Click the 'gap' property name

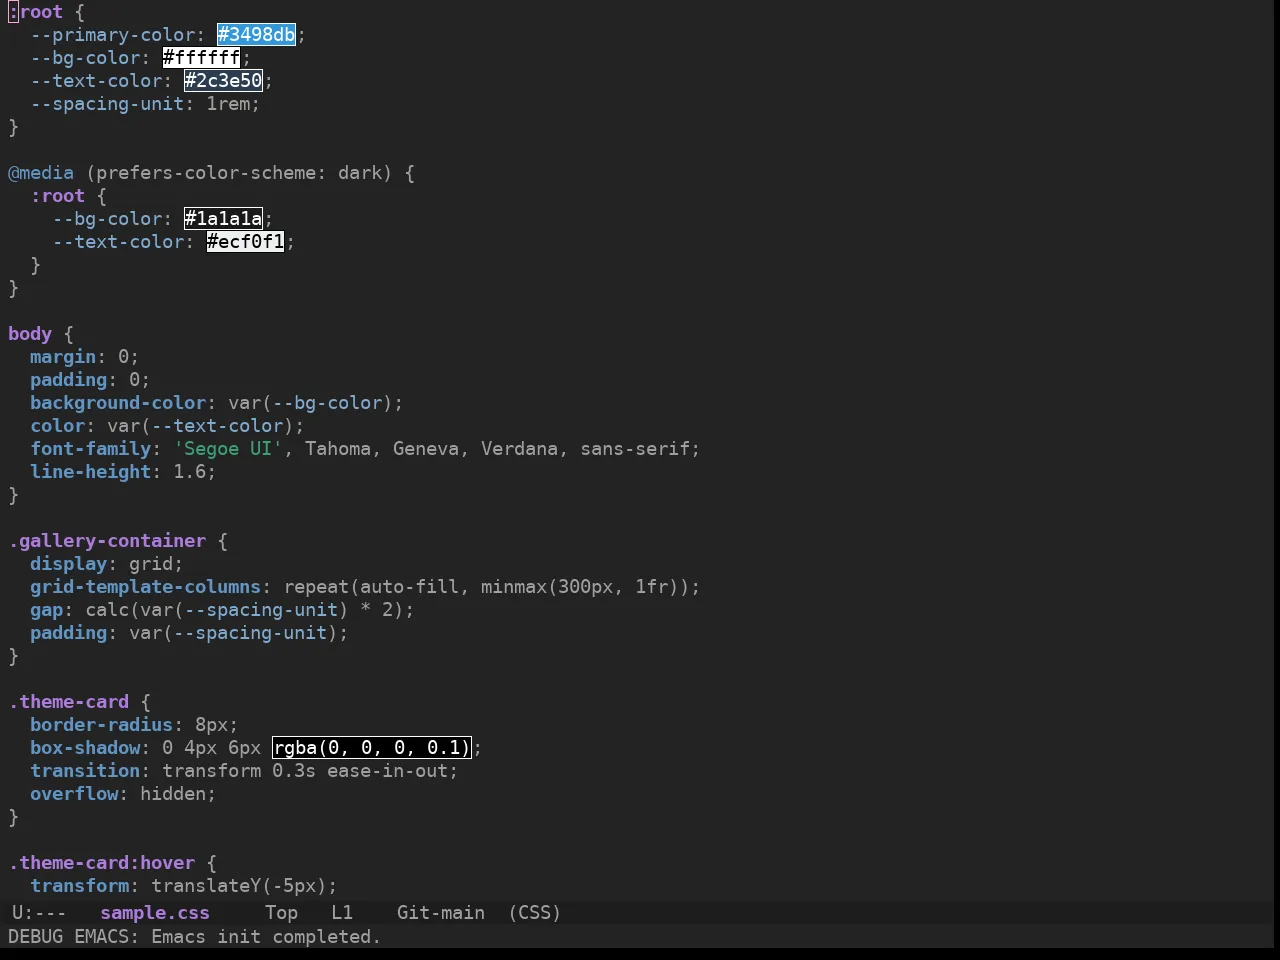click(x=46, y=610)
